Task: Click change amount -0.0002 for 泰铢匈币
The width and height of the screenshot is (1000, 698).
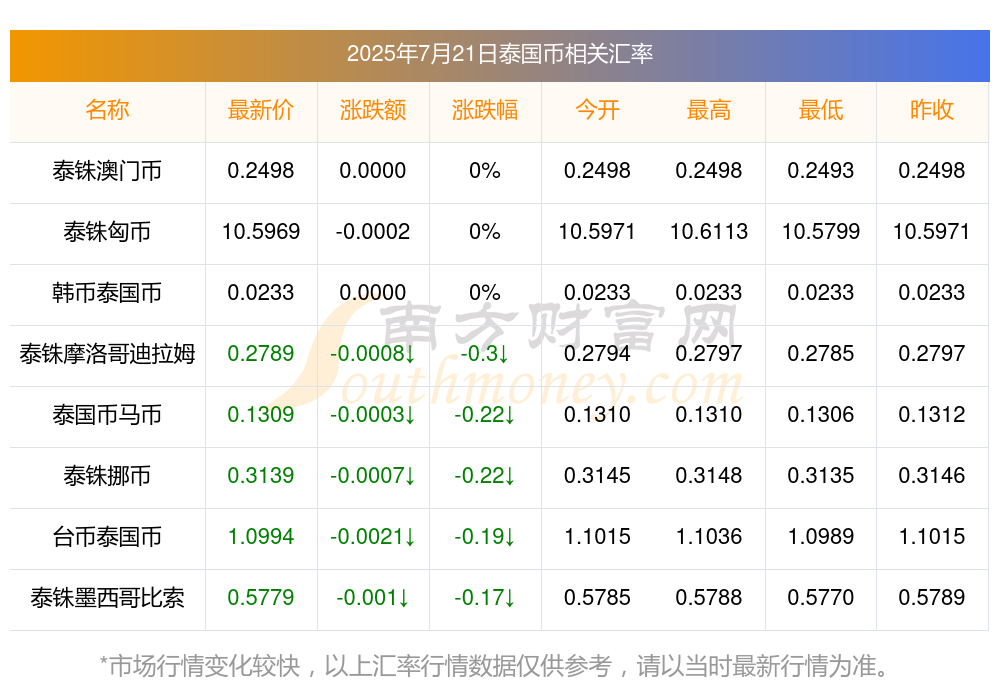Action: tap(373, 232)
